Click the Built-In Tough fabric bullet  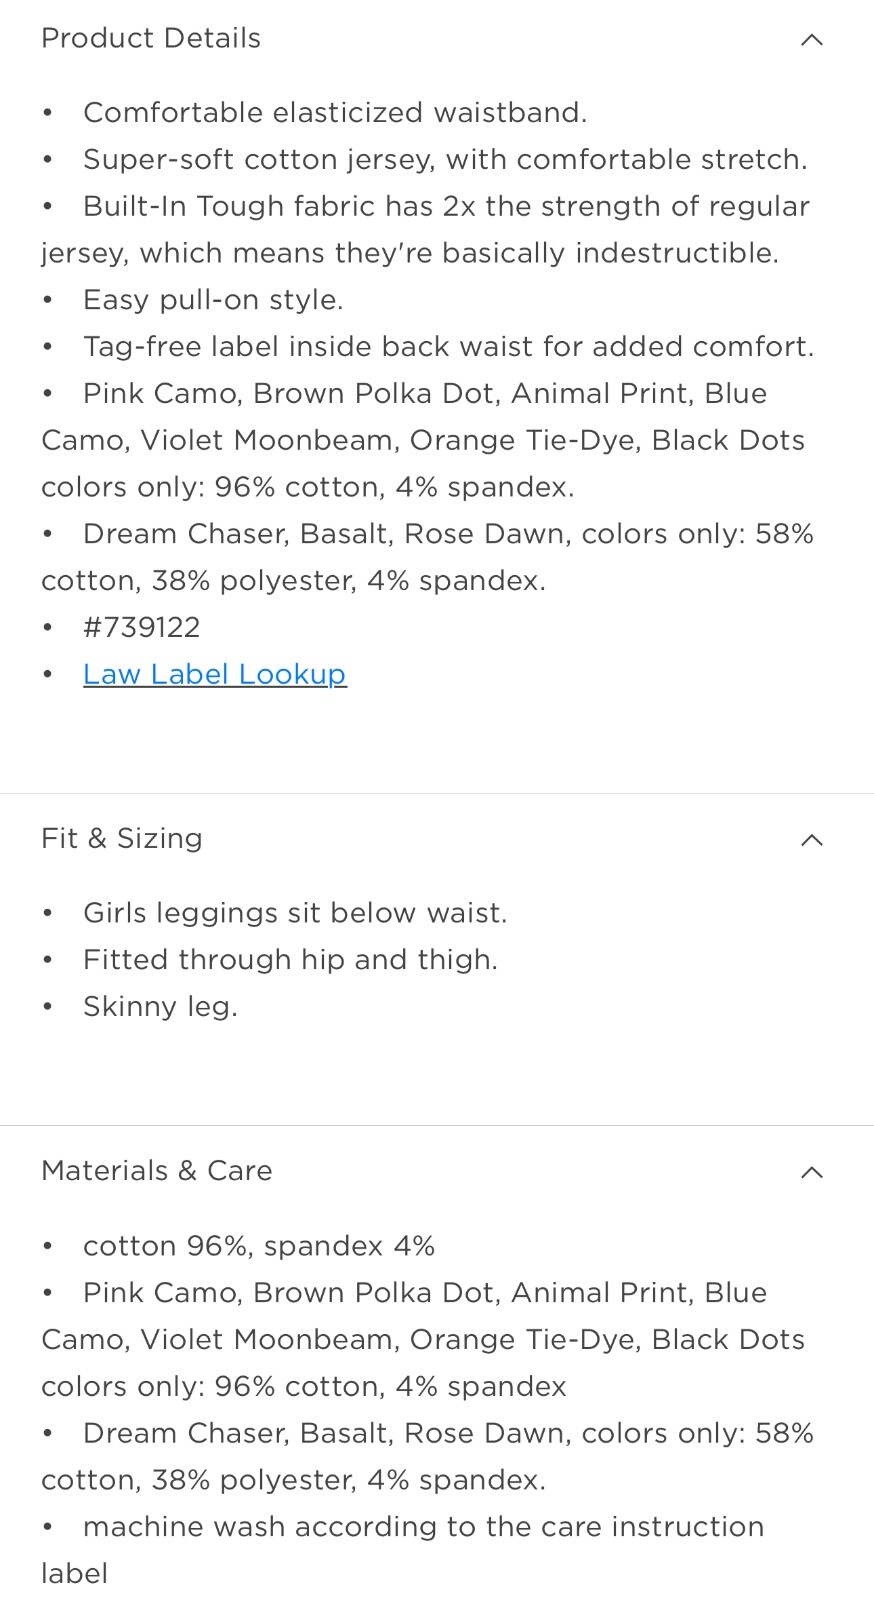click(426, 229)
